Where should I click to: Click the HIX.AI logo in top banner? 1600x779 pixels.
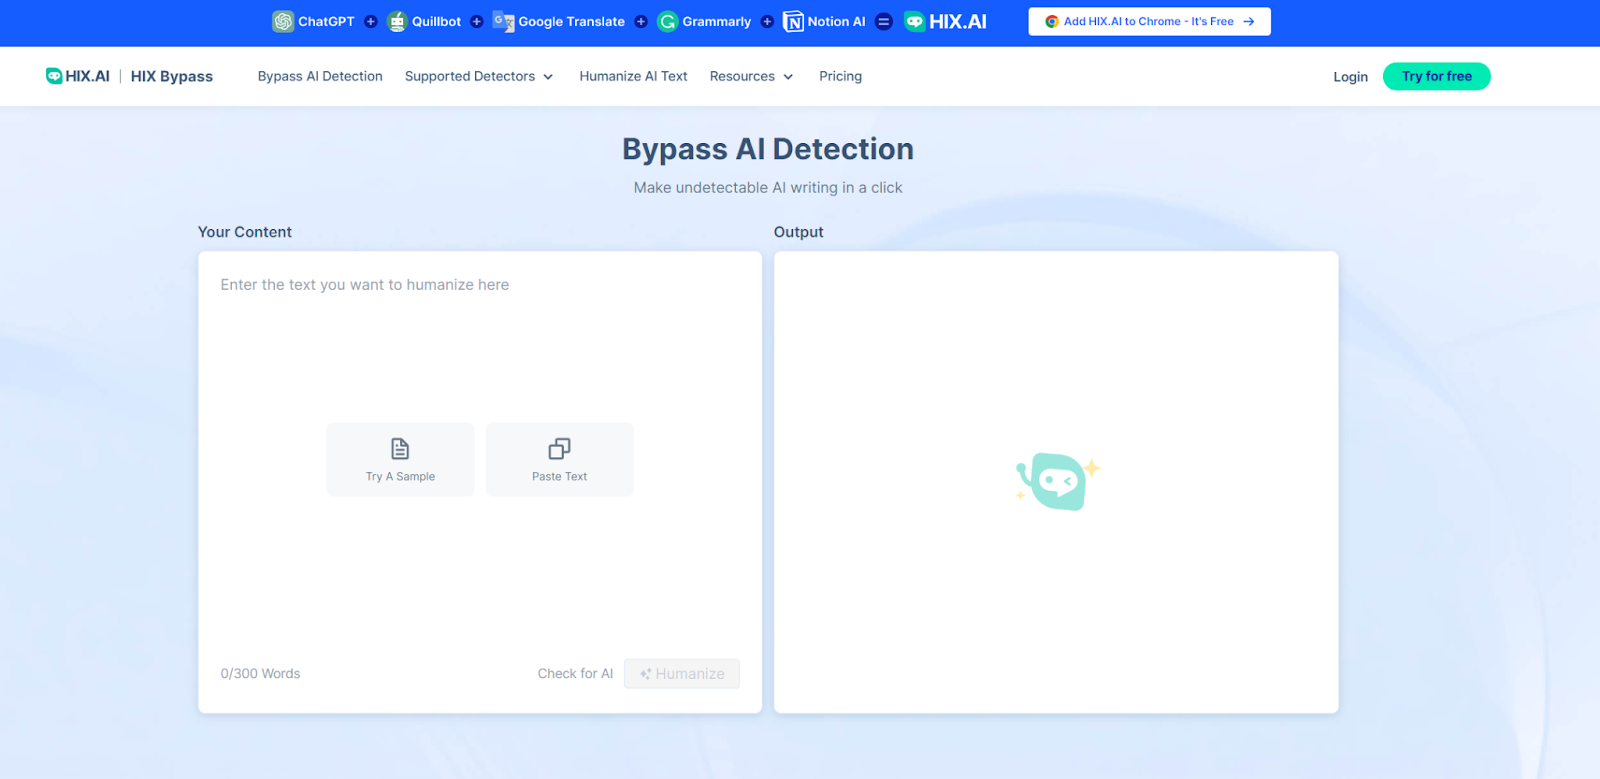pyautogui.click(x=945, y=21)
